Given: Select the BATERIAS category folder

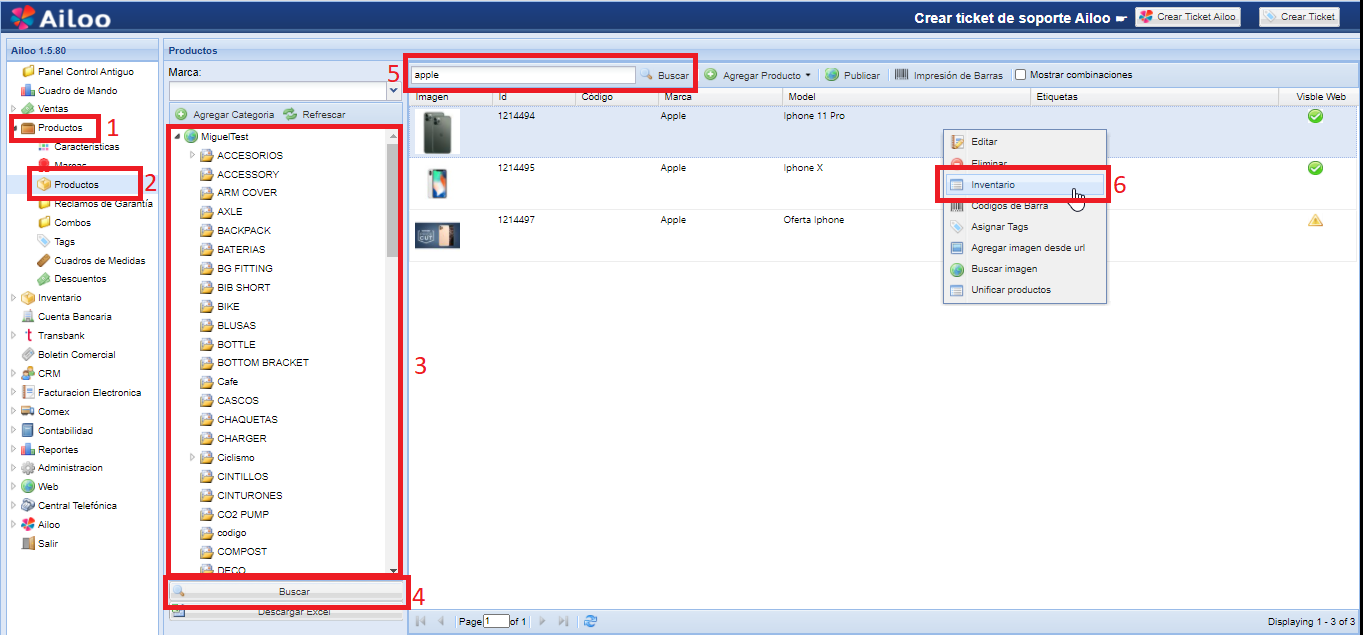Looking at the screenshot, I should click(206, 250).
